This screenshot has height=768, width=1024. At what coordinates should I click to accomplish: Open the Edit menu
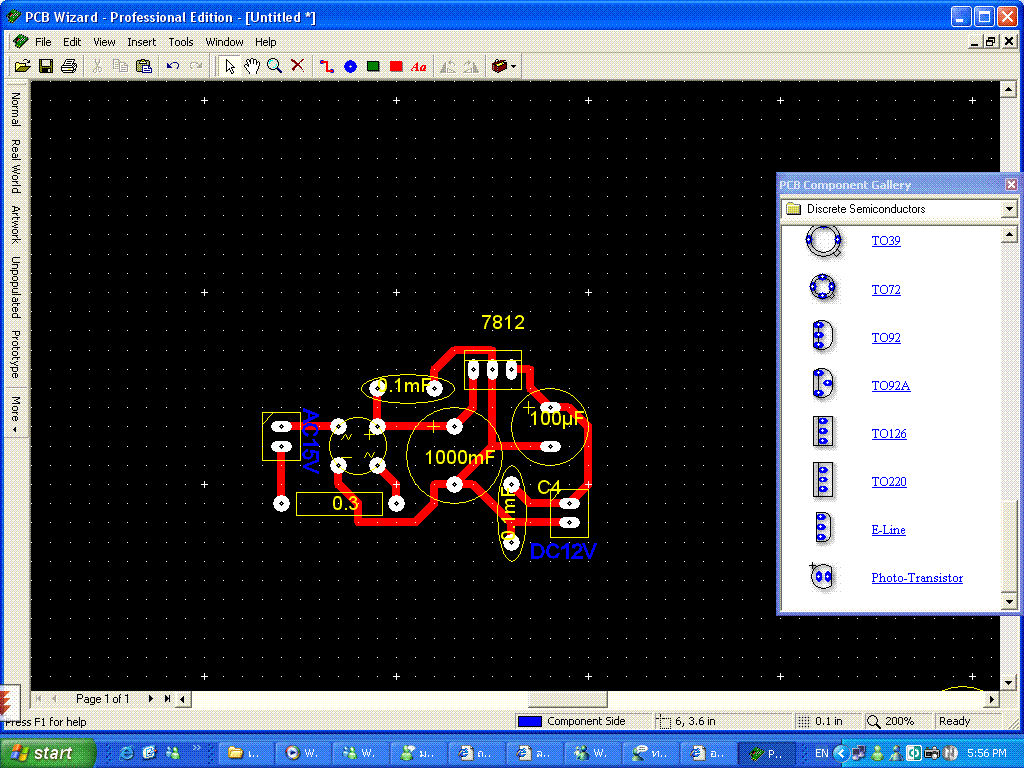[72, 42]
